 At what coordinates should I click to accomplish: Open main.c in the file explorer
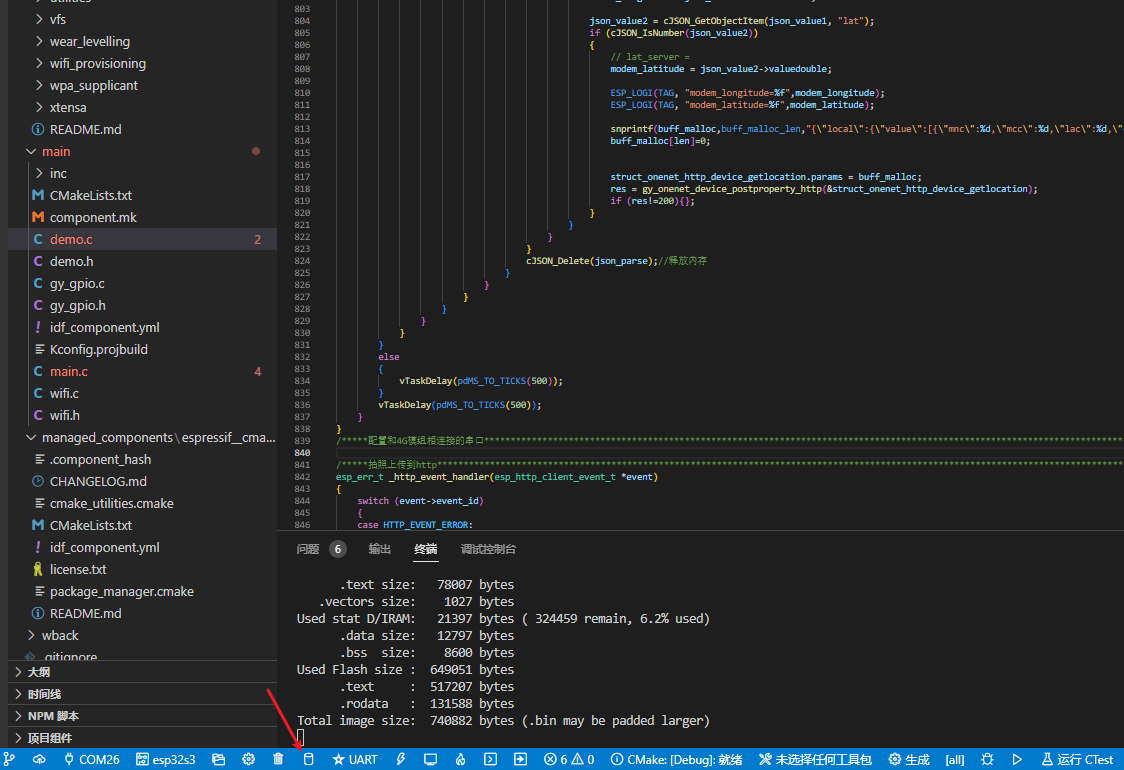[69, 371]
